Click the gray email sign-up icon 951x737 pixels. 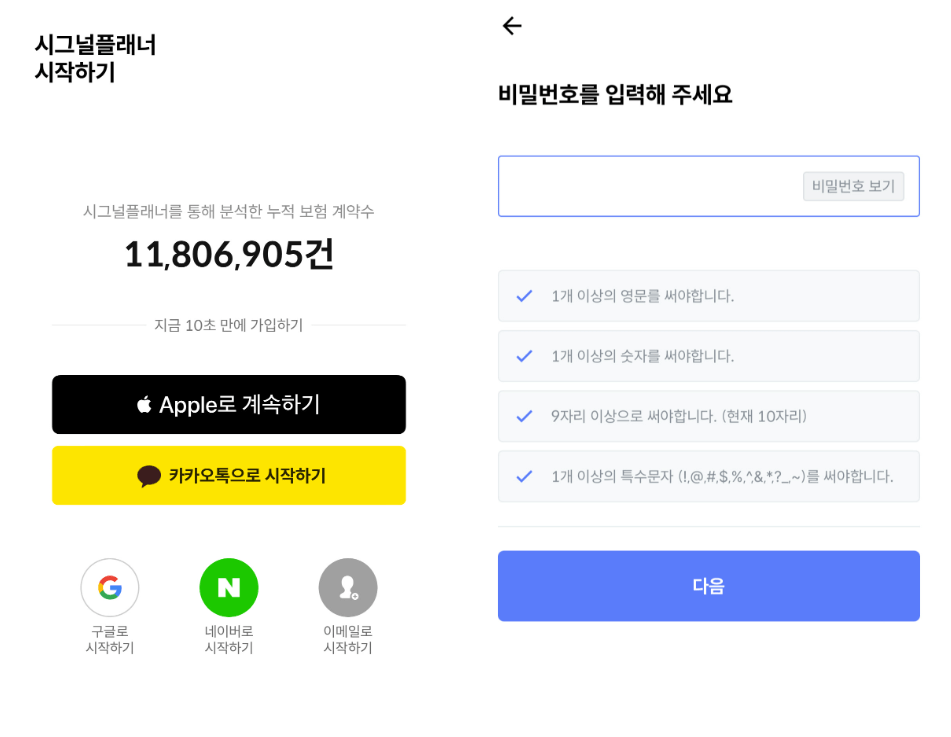(348, 587)
